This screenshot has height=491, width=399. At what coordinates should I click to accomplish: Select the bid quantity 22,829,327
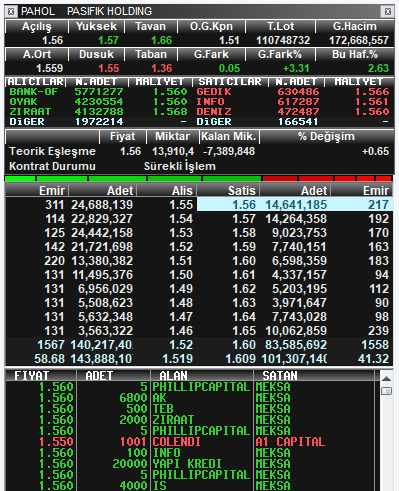coord(102,219)
